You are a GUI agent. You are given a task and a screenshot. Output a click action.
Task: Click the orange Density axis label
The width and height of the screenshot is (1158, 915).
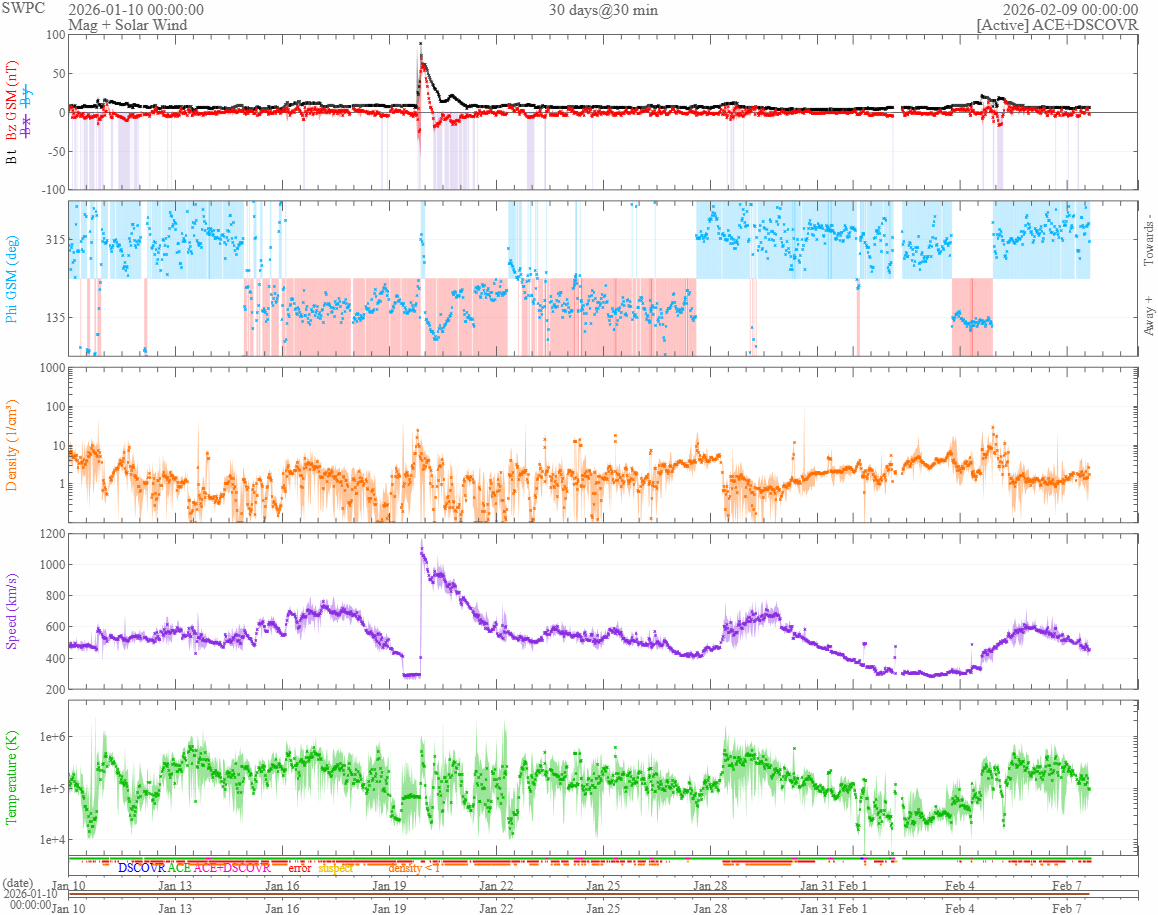pos(13,445)
